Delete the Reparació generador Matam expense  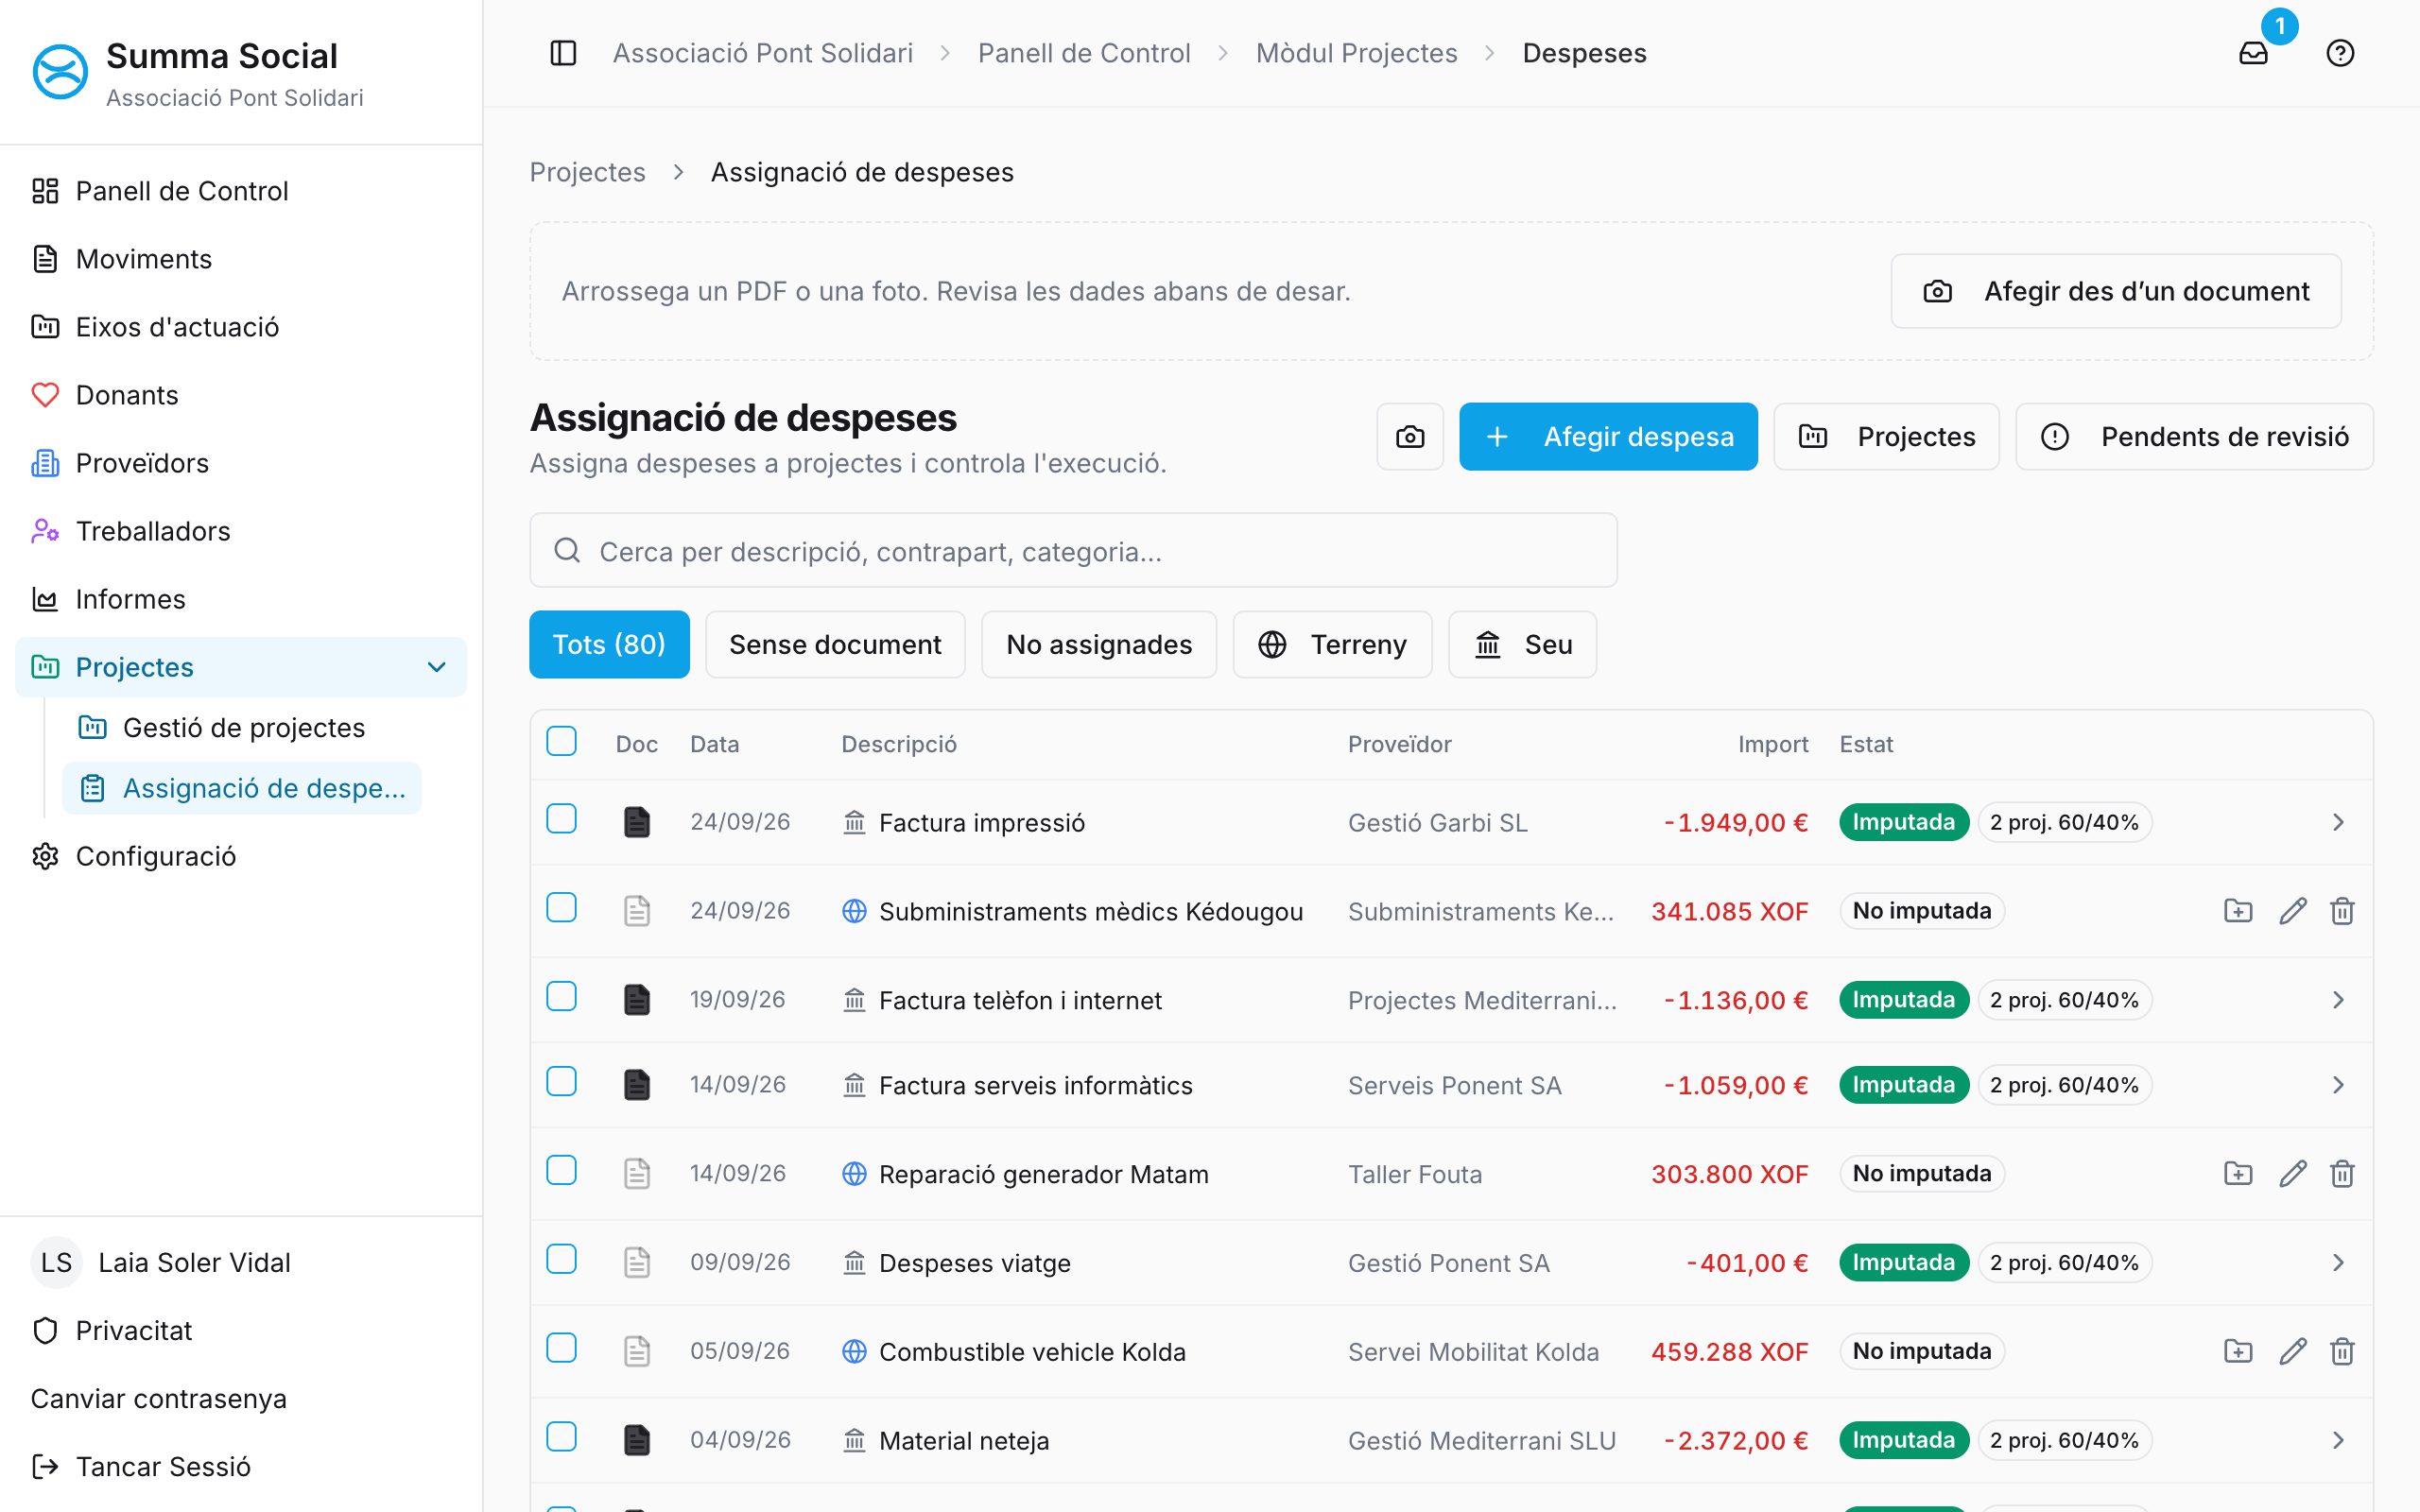[x=2342, y=1173]
